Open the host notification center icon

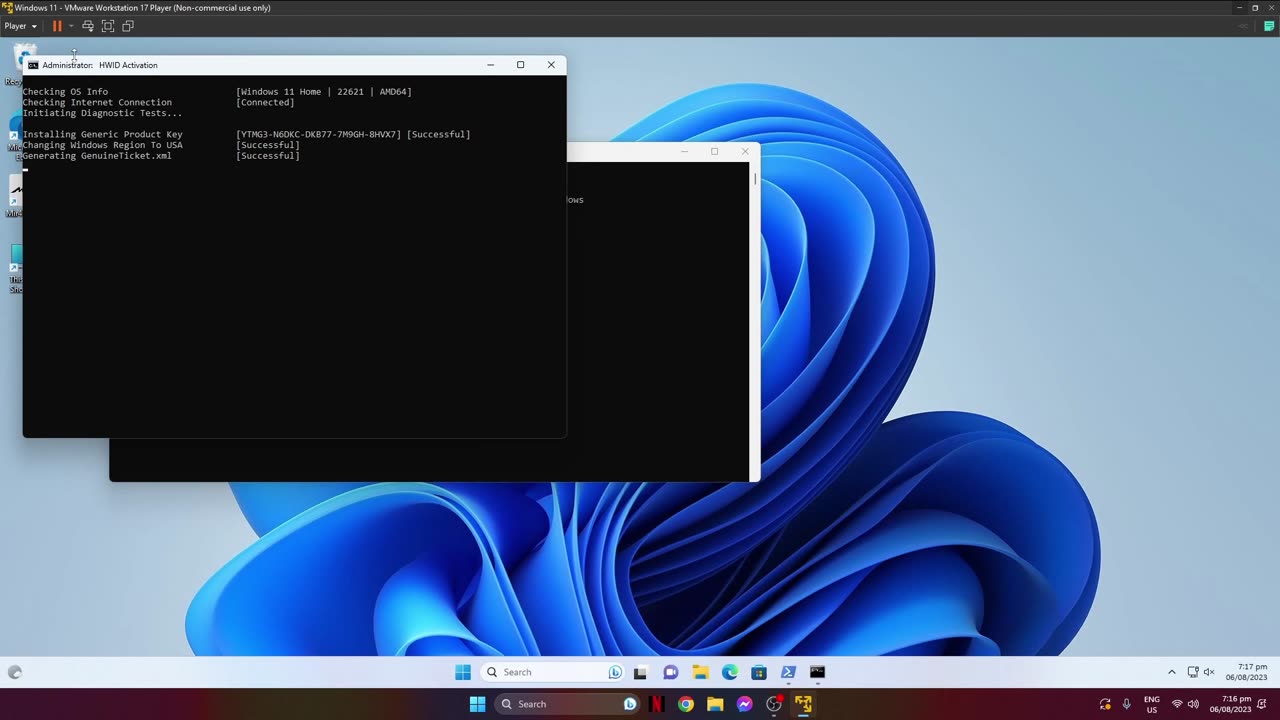(1263, 704)
